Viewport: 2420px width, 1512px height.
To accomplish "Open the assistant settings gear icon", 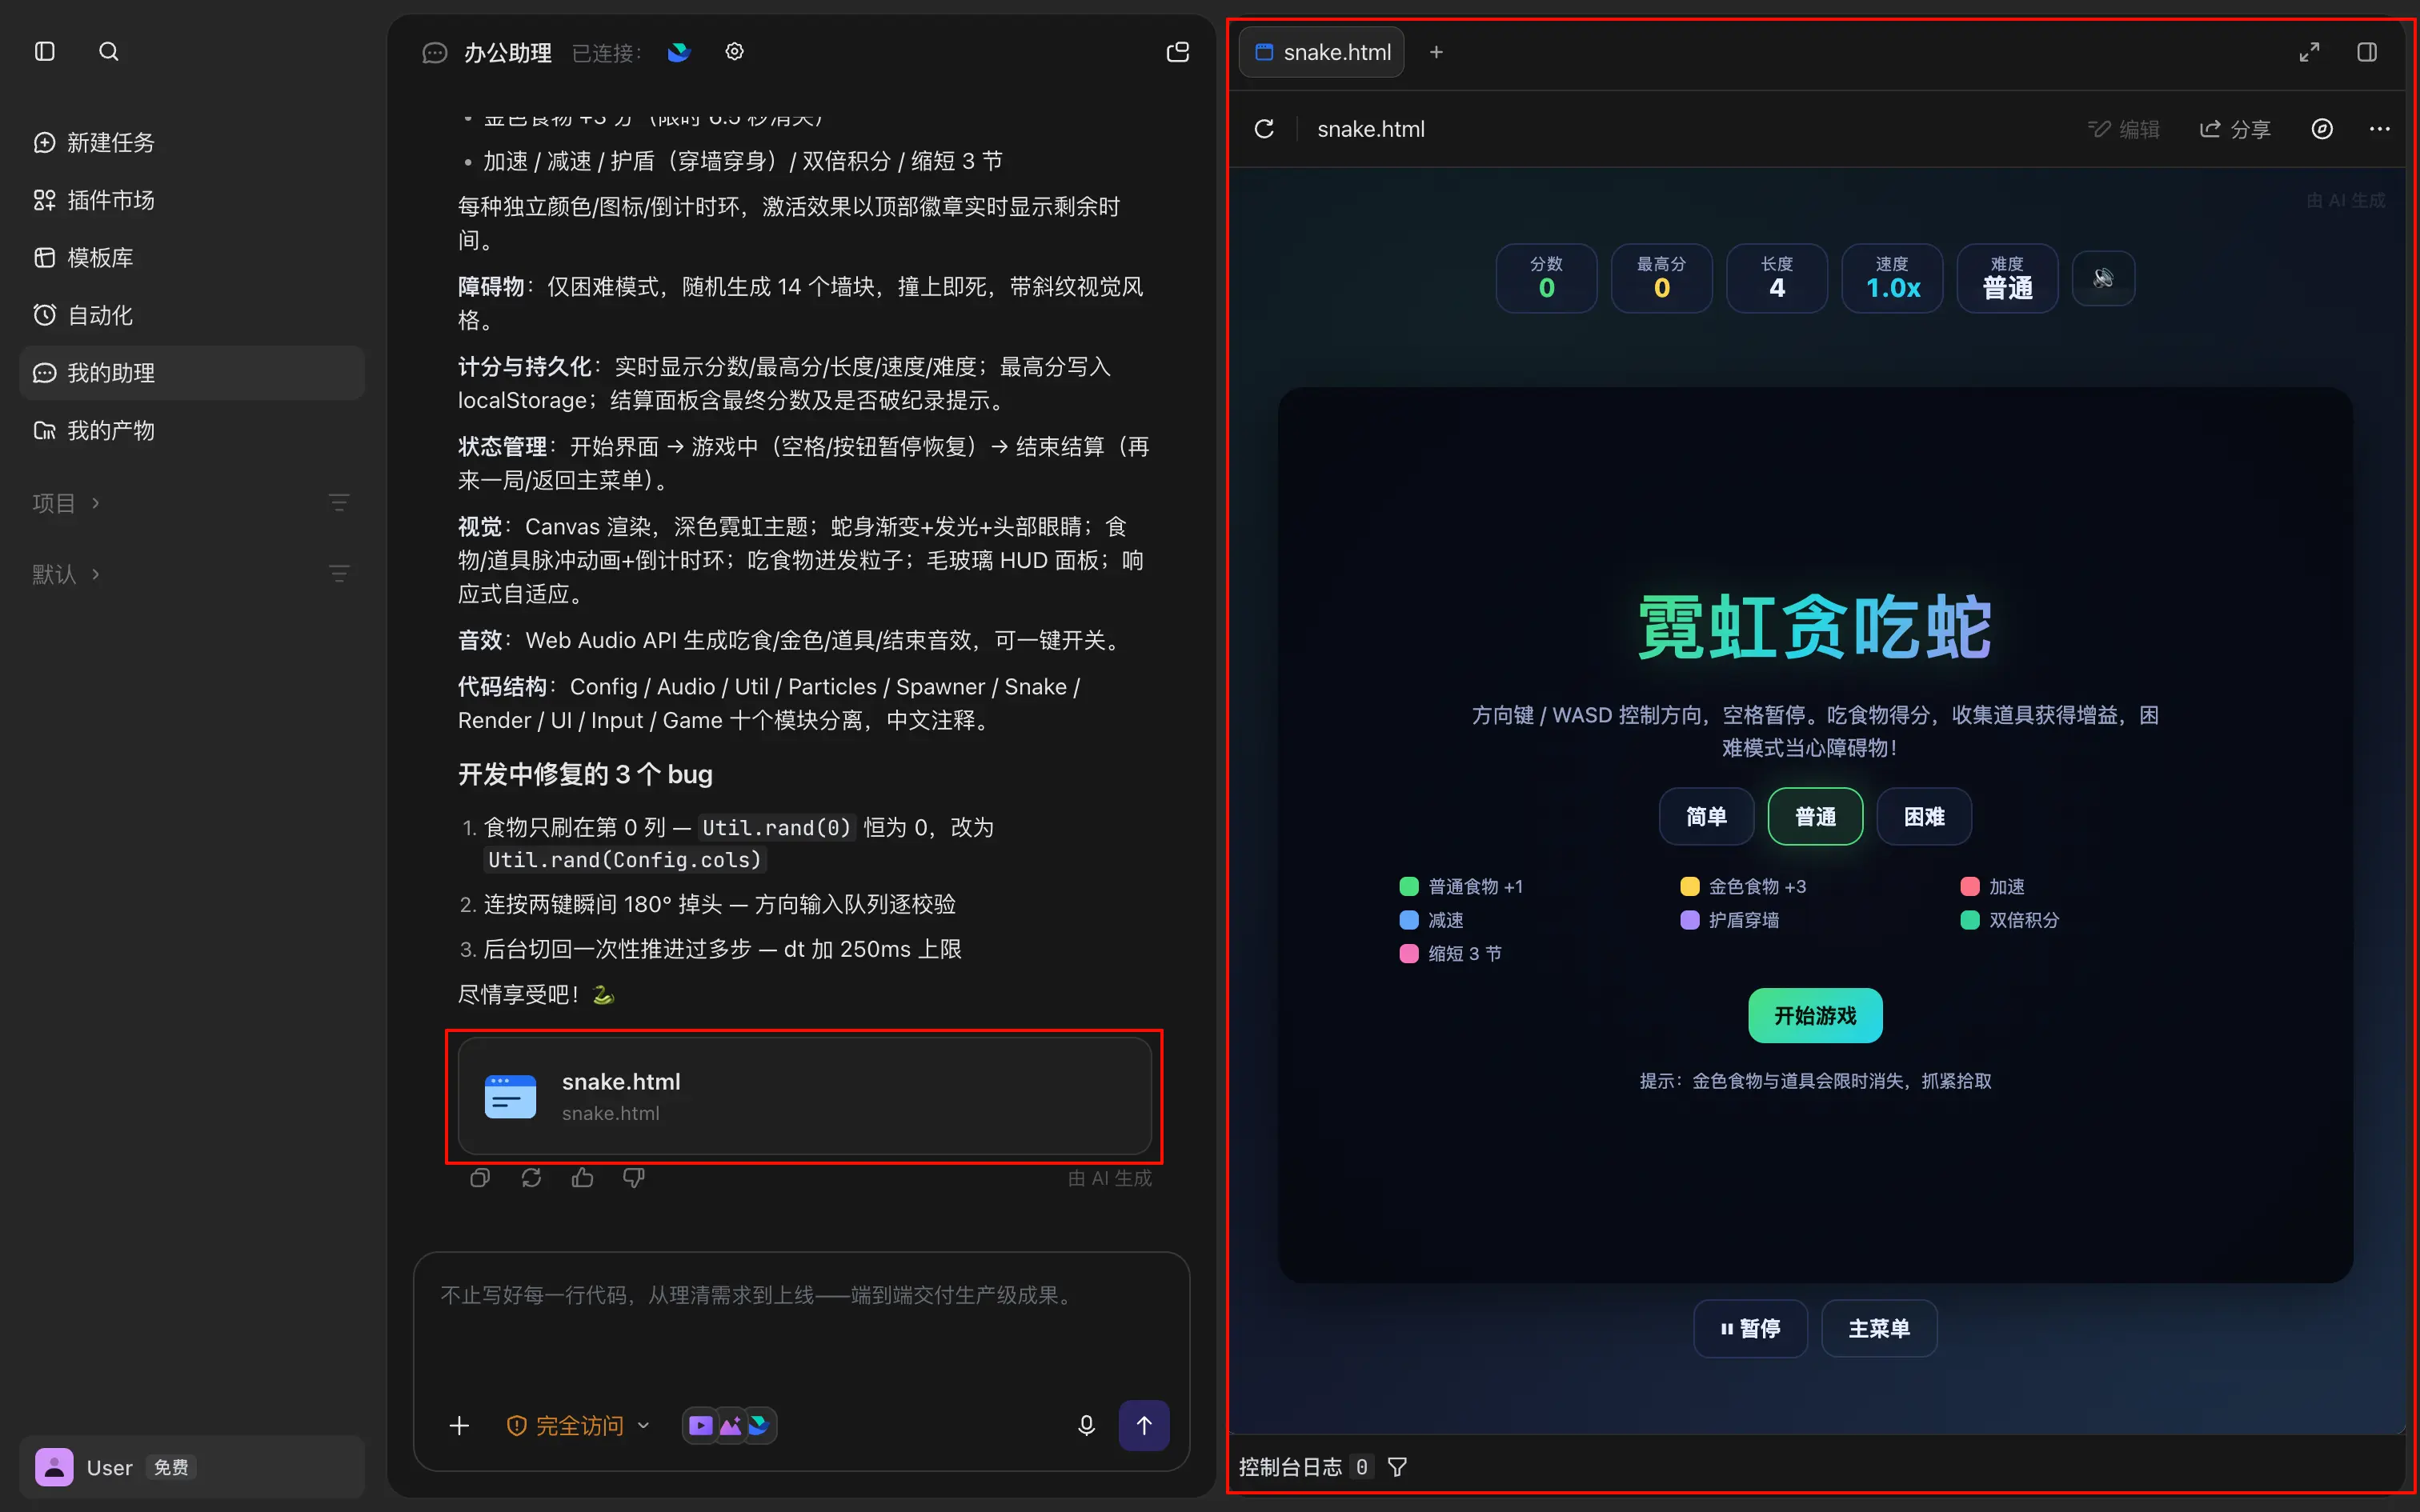I will pos(734,52).
